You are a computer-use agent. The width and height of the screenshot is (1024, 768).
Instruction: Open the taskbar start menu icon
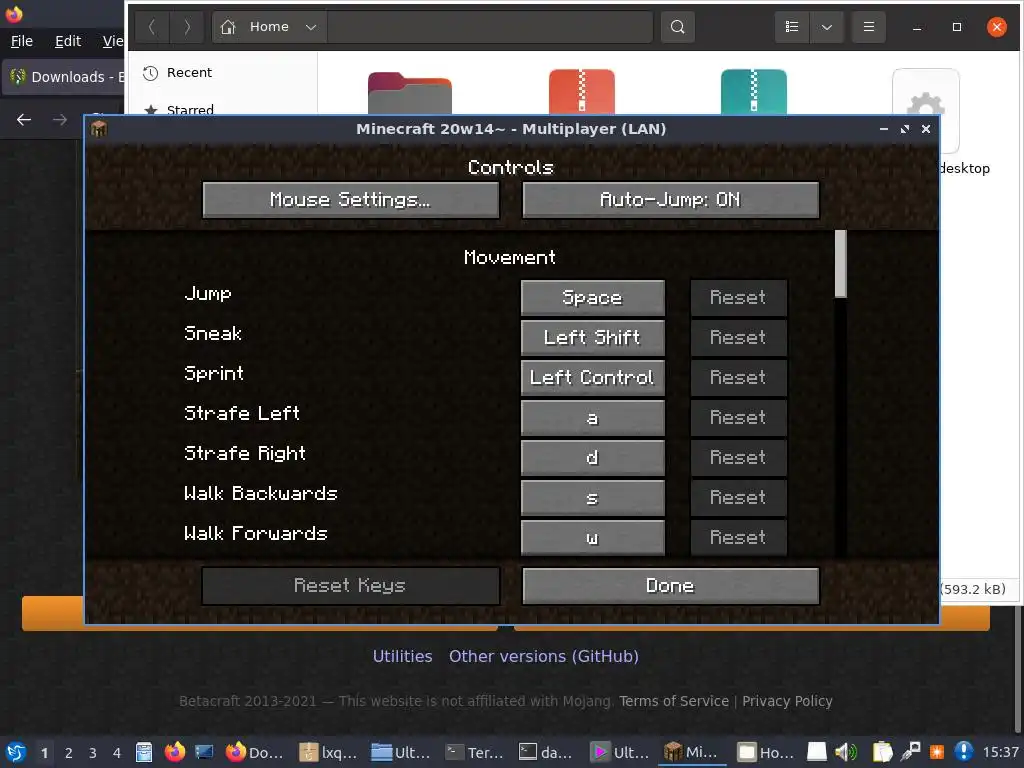coord(16,752)
